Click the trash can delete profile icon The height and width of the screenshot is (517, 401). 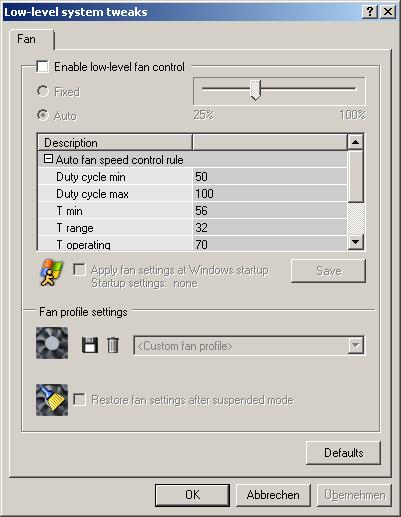[113, 345]
